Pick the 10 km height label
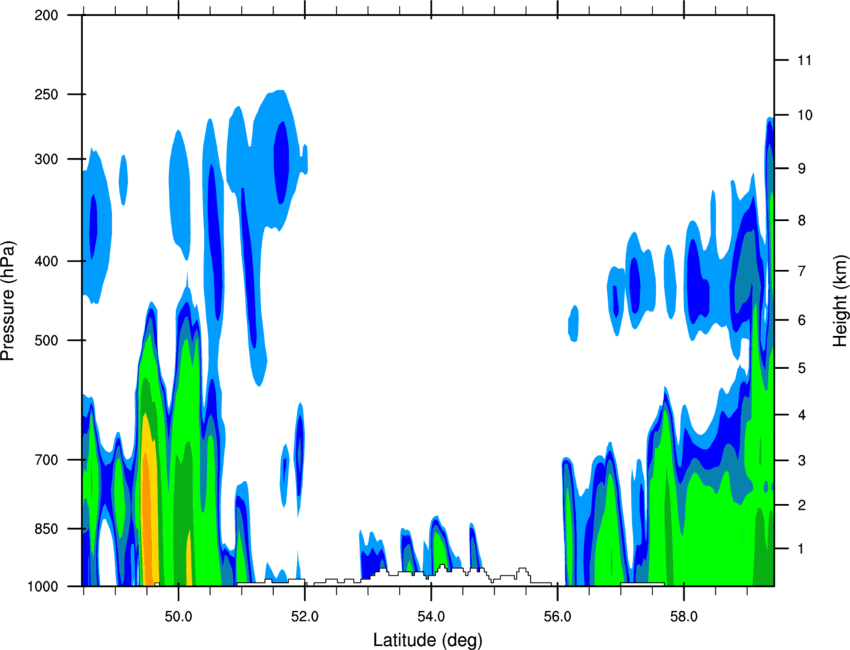The height and width of the screenshot is (650, 850). tap(804, 115)
